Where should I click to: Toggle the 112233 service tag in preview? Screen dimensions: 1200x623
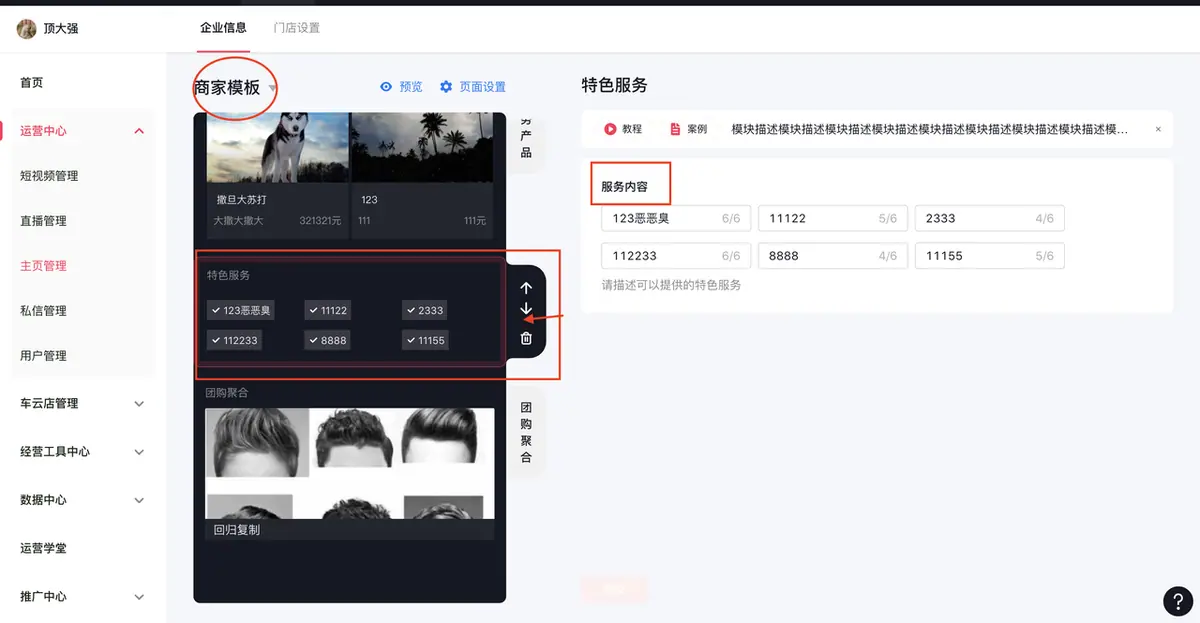[235, 340]
